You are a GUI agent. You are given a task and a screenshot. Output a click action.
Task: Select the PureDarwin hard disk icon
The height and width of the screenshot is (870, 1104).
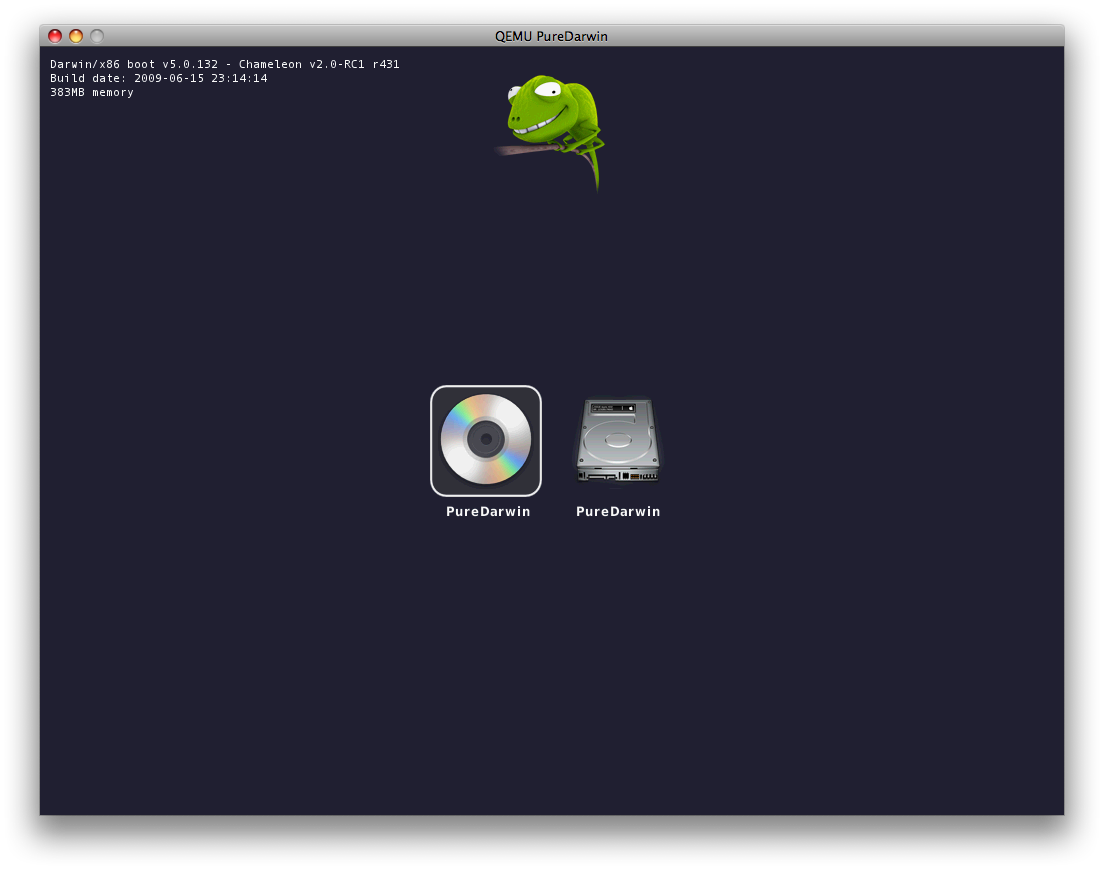[x=617, y=441]
